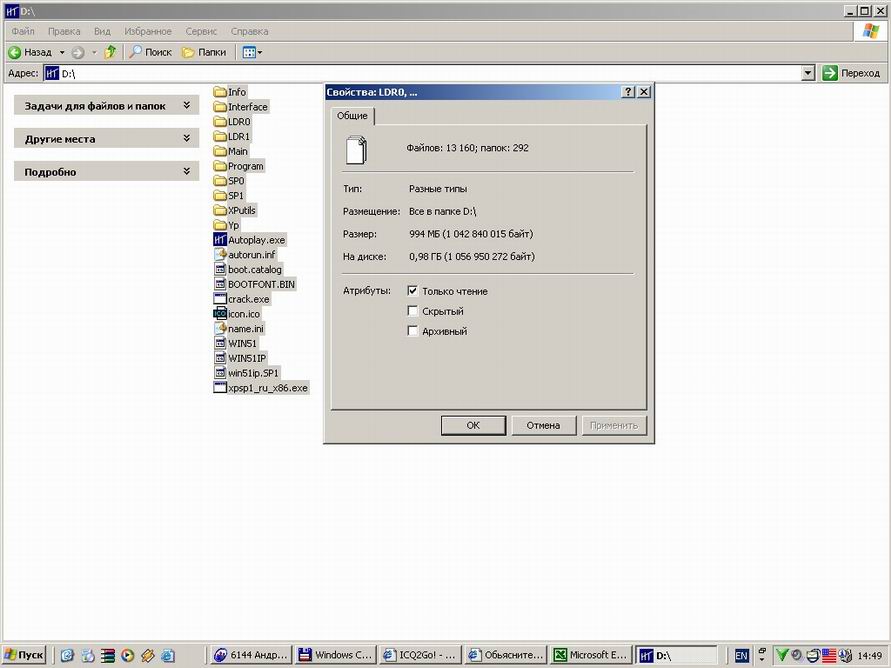This screenshot has width=891, height=668.
Task: Click the Up folder toolbar icon
Action: 110,52
